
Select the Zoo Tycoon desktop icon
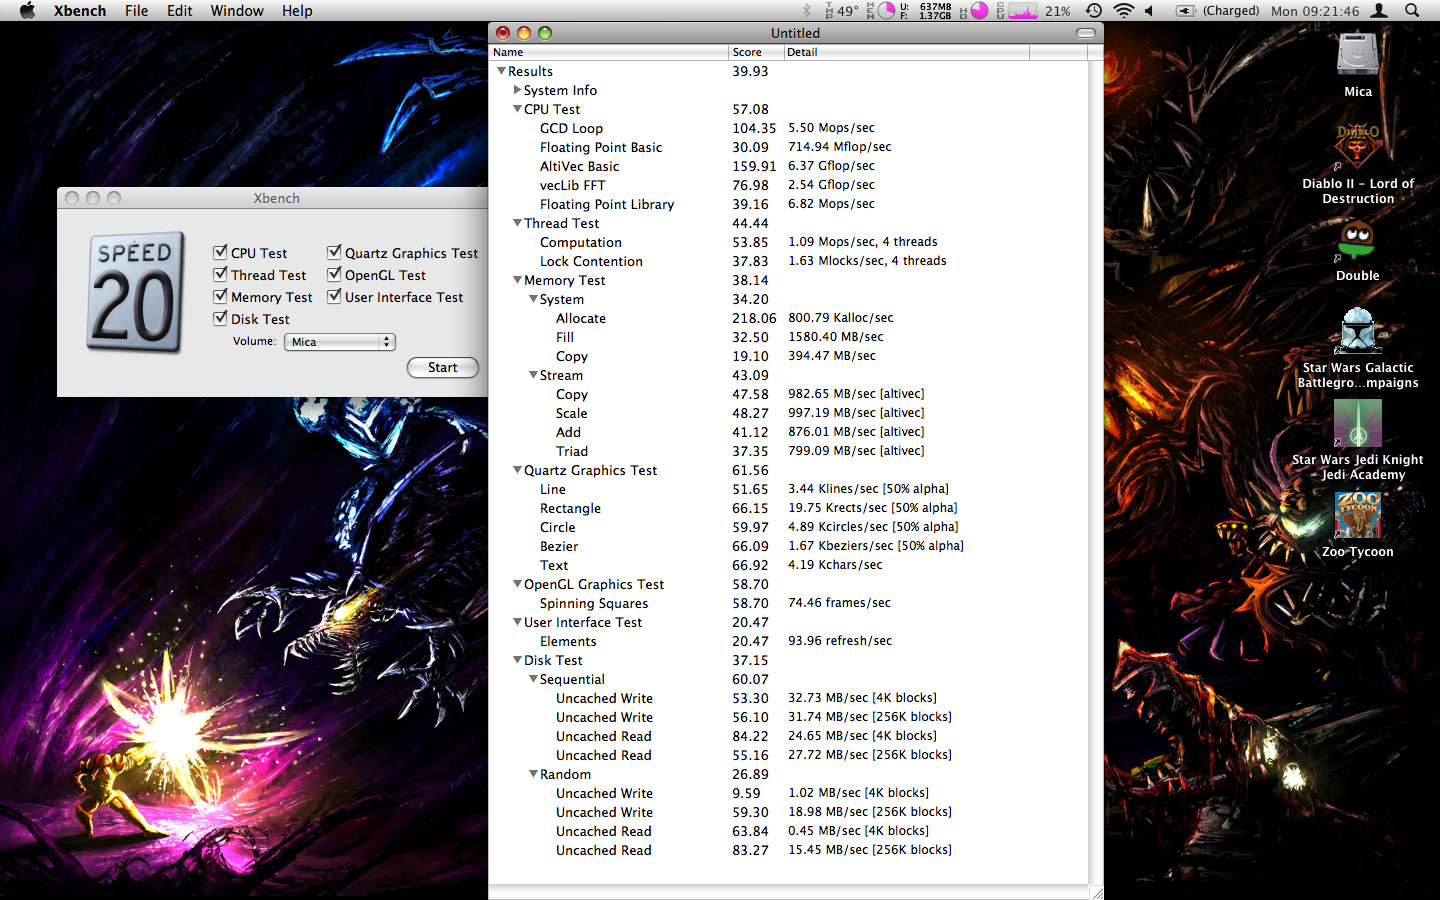[1358, 515]
